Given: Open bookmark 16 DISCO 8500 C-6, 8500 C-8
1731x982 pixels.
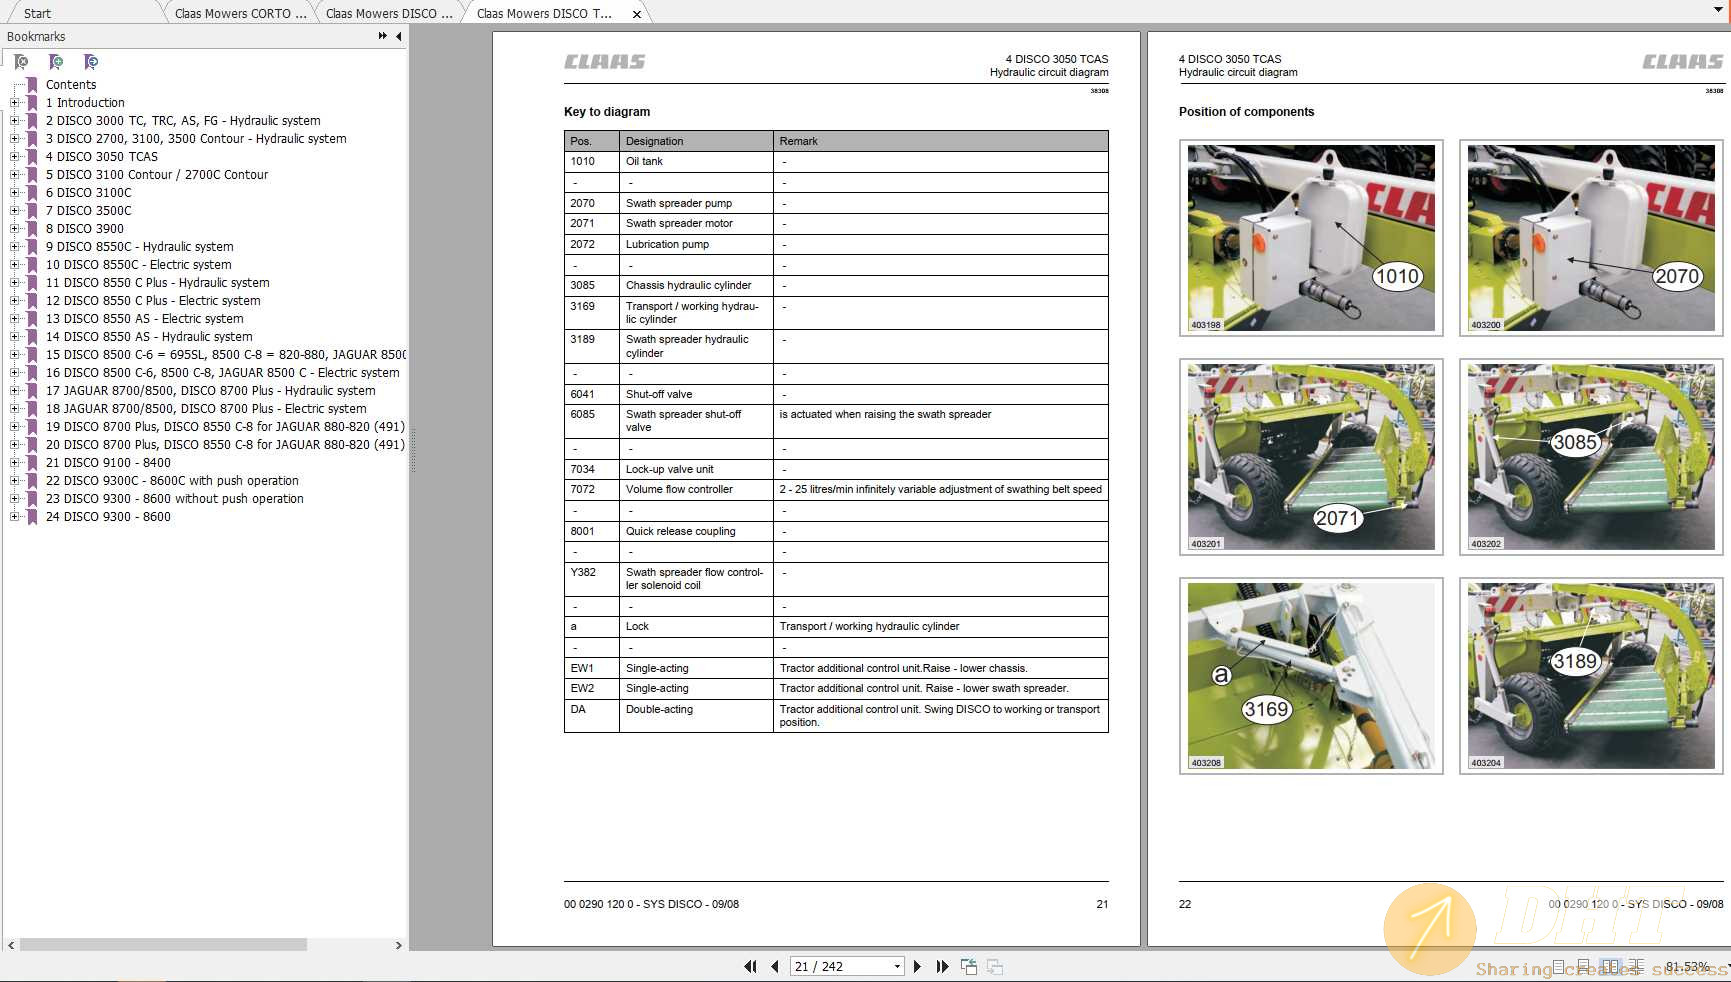Looking at the screenshot, I should click(x=222, y=373).
